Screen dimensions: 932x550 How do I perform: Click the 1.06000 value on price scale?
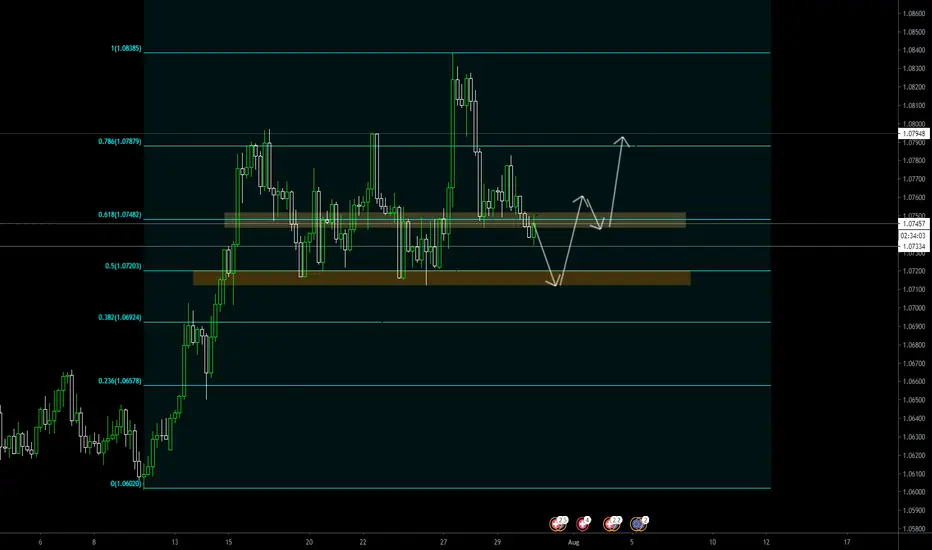click(914, 492)
